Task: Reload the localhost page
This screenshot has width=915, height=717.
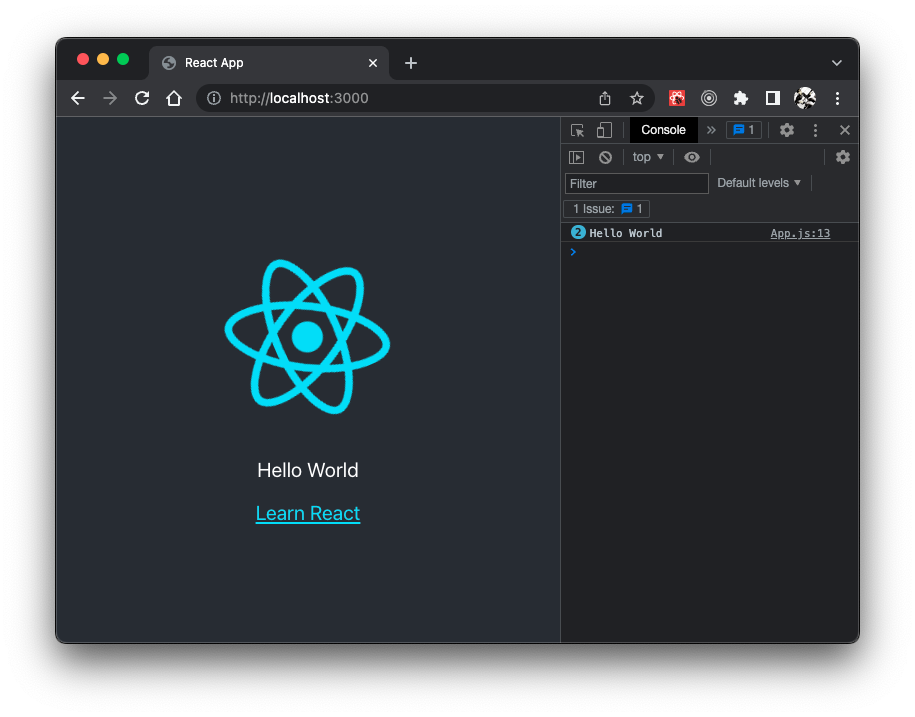Action: [142, 98]
